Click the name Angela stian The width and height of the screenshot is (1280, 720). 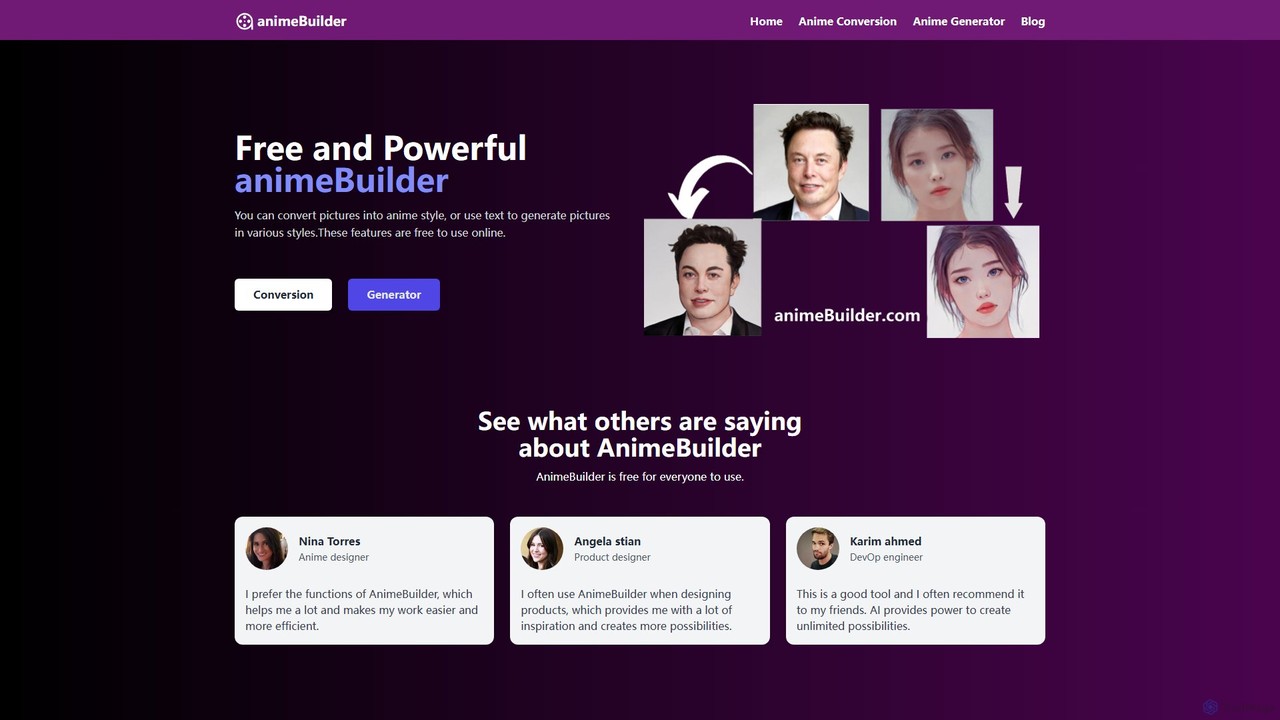(x=607, y=541)
